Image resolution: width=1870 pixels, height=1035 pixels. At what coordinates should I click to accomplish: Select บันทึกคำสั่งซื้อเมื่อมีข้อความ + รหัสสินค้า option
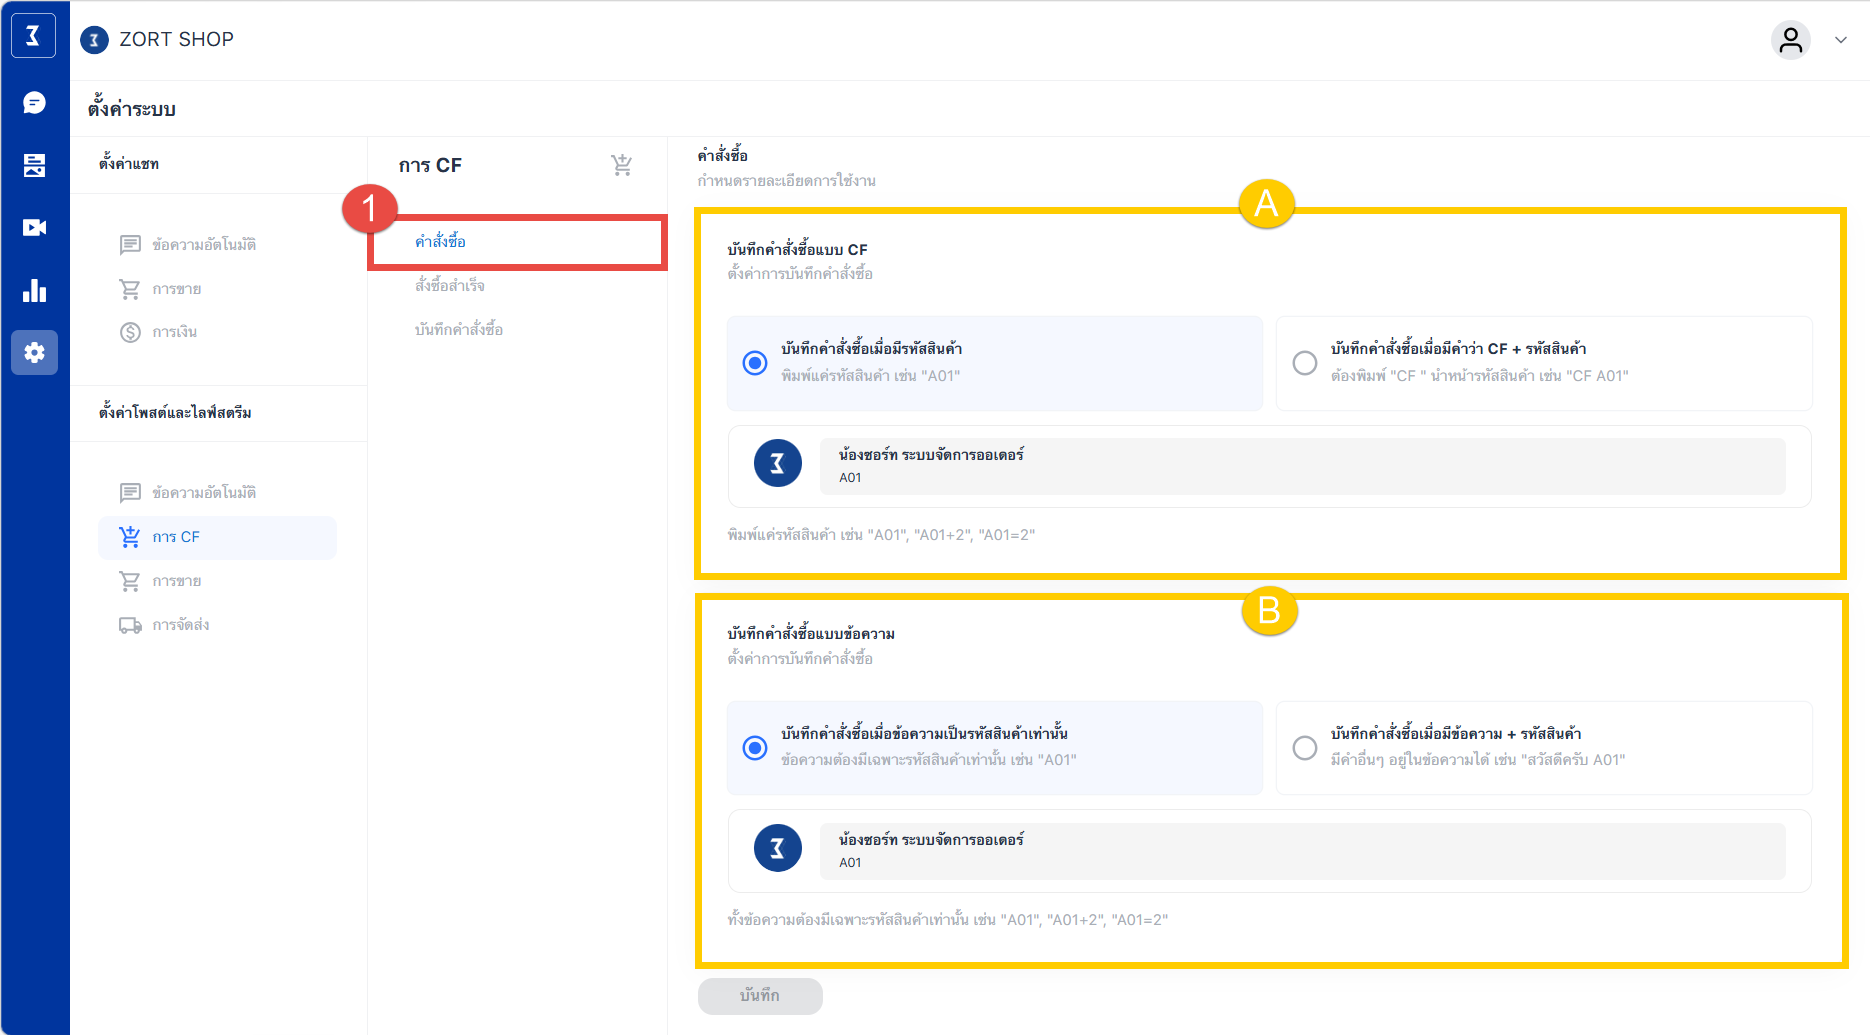[1304, 748]
